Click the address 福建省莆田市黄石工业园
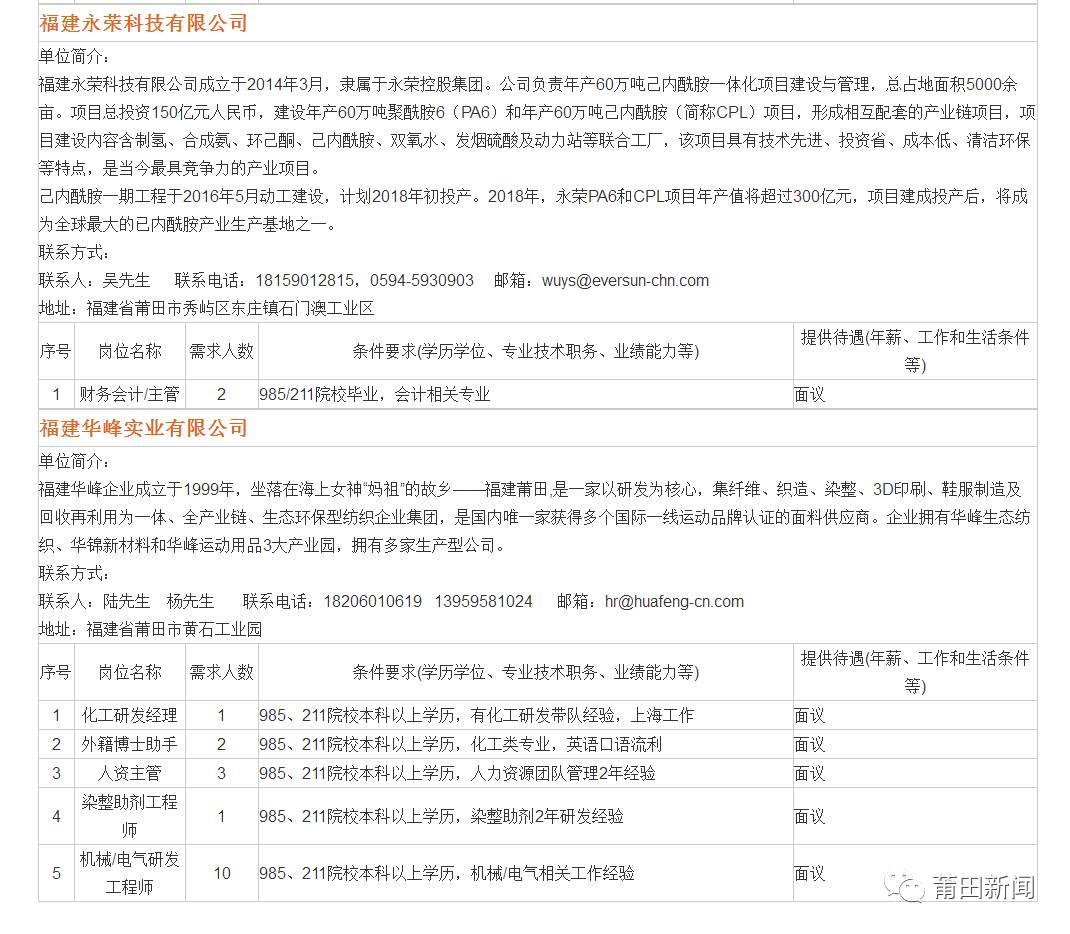 click(x=174, y=629)
